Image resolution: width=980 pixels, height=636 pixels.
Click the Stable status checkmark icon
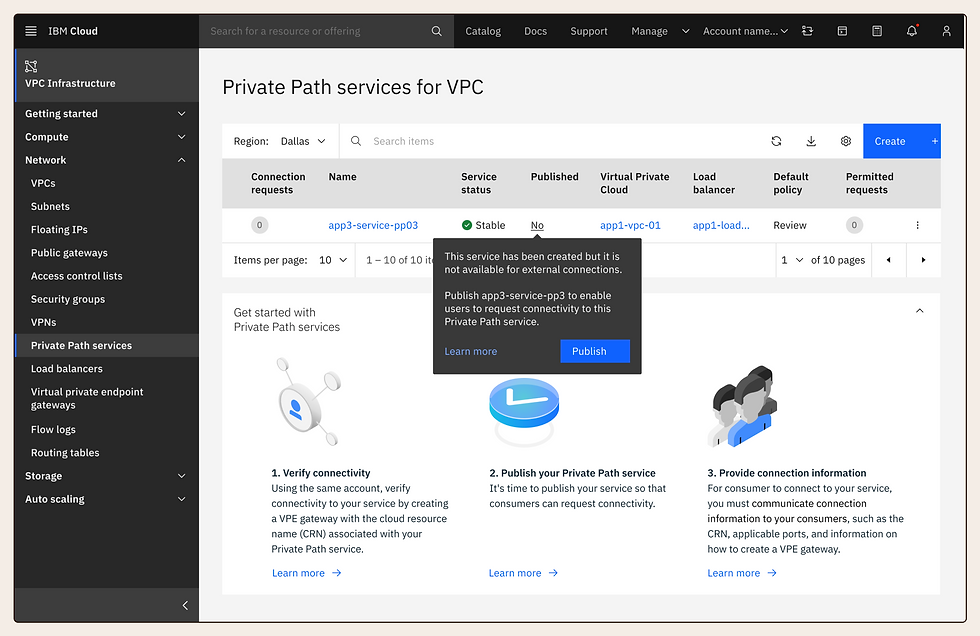point(467,225)
